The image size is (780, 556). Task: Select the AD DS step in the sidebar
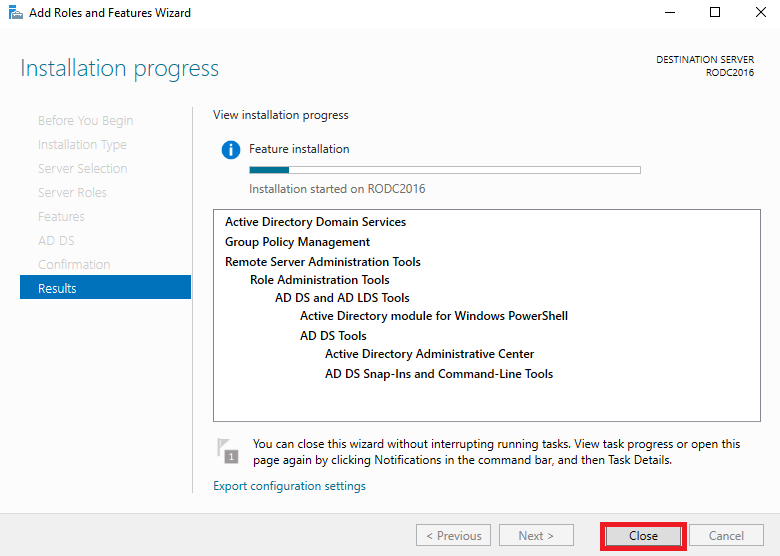pos(56,241)
